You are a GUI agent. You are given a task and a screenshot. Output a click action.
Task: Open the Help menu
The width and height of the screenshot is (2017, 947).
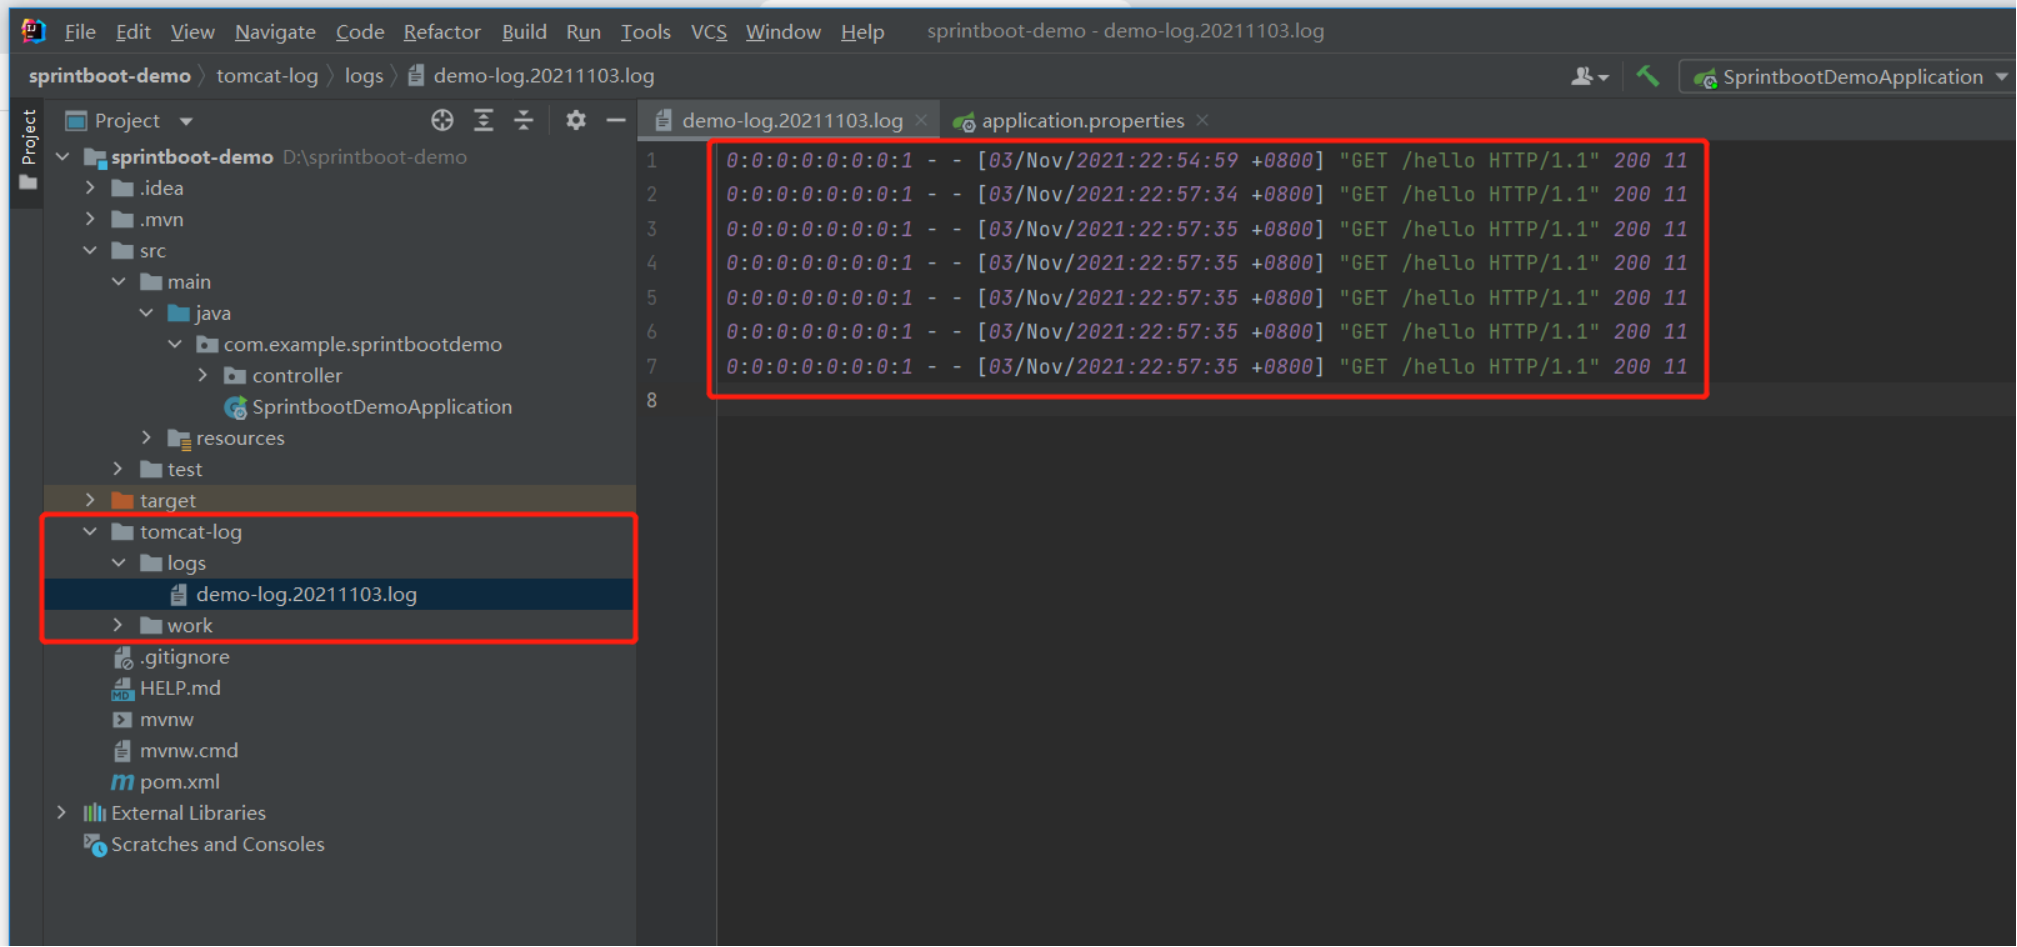[862, 32]
